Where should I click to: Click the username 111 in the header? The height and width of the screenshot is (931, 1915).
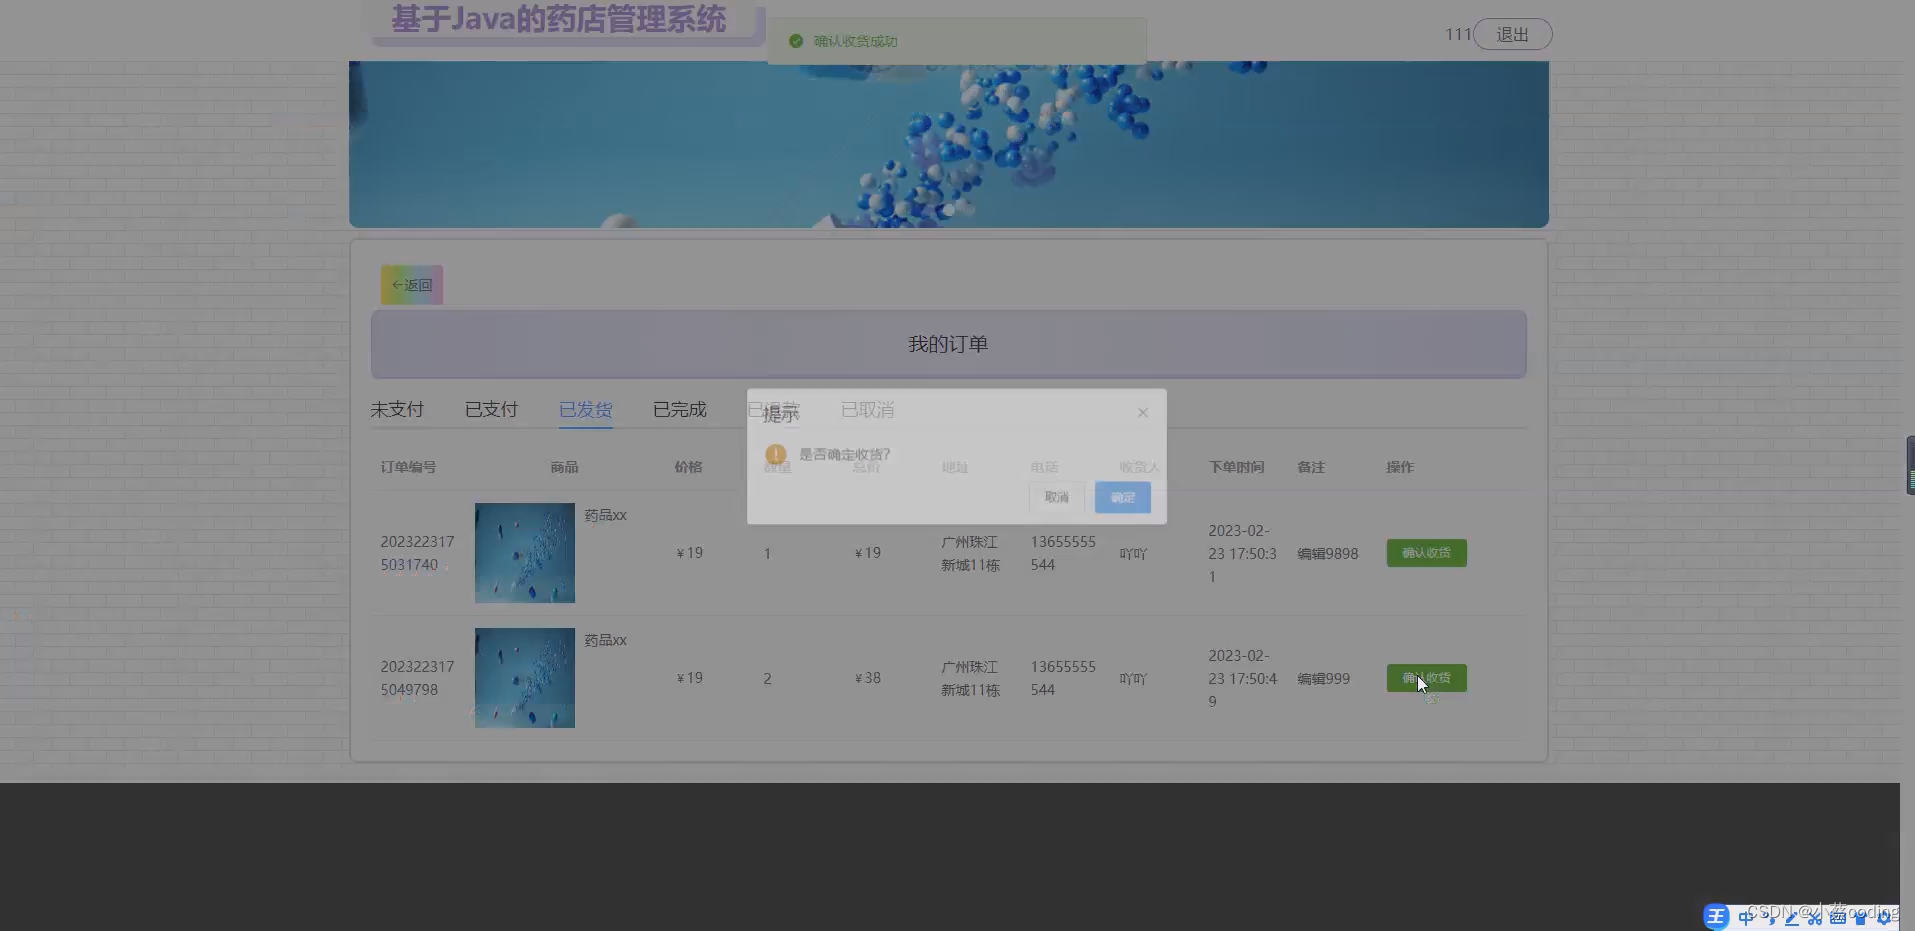[x=1458, y=34]
